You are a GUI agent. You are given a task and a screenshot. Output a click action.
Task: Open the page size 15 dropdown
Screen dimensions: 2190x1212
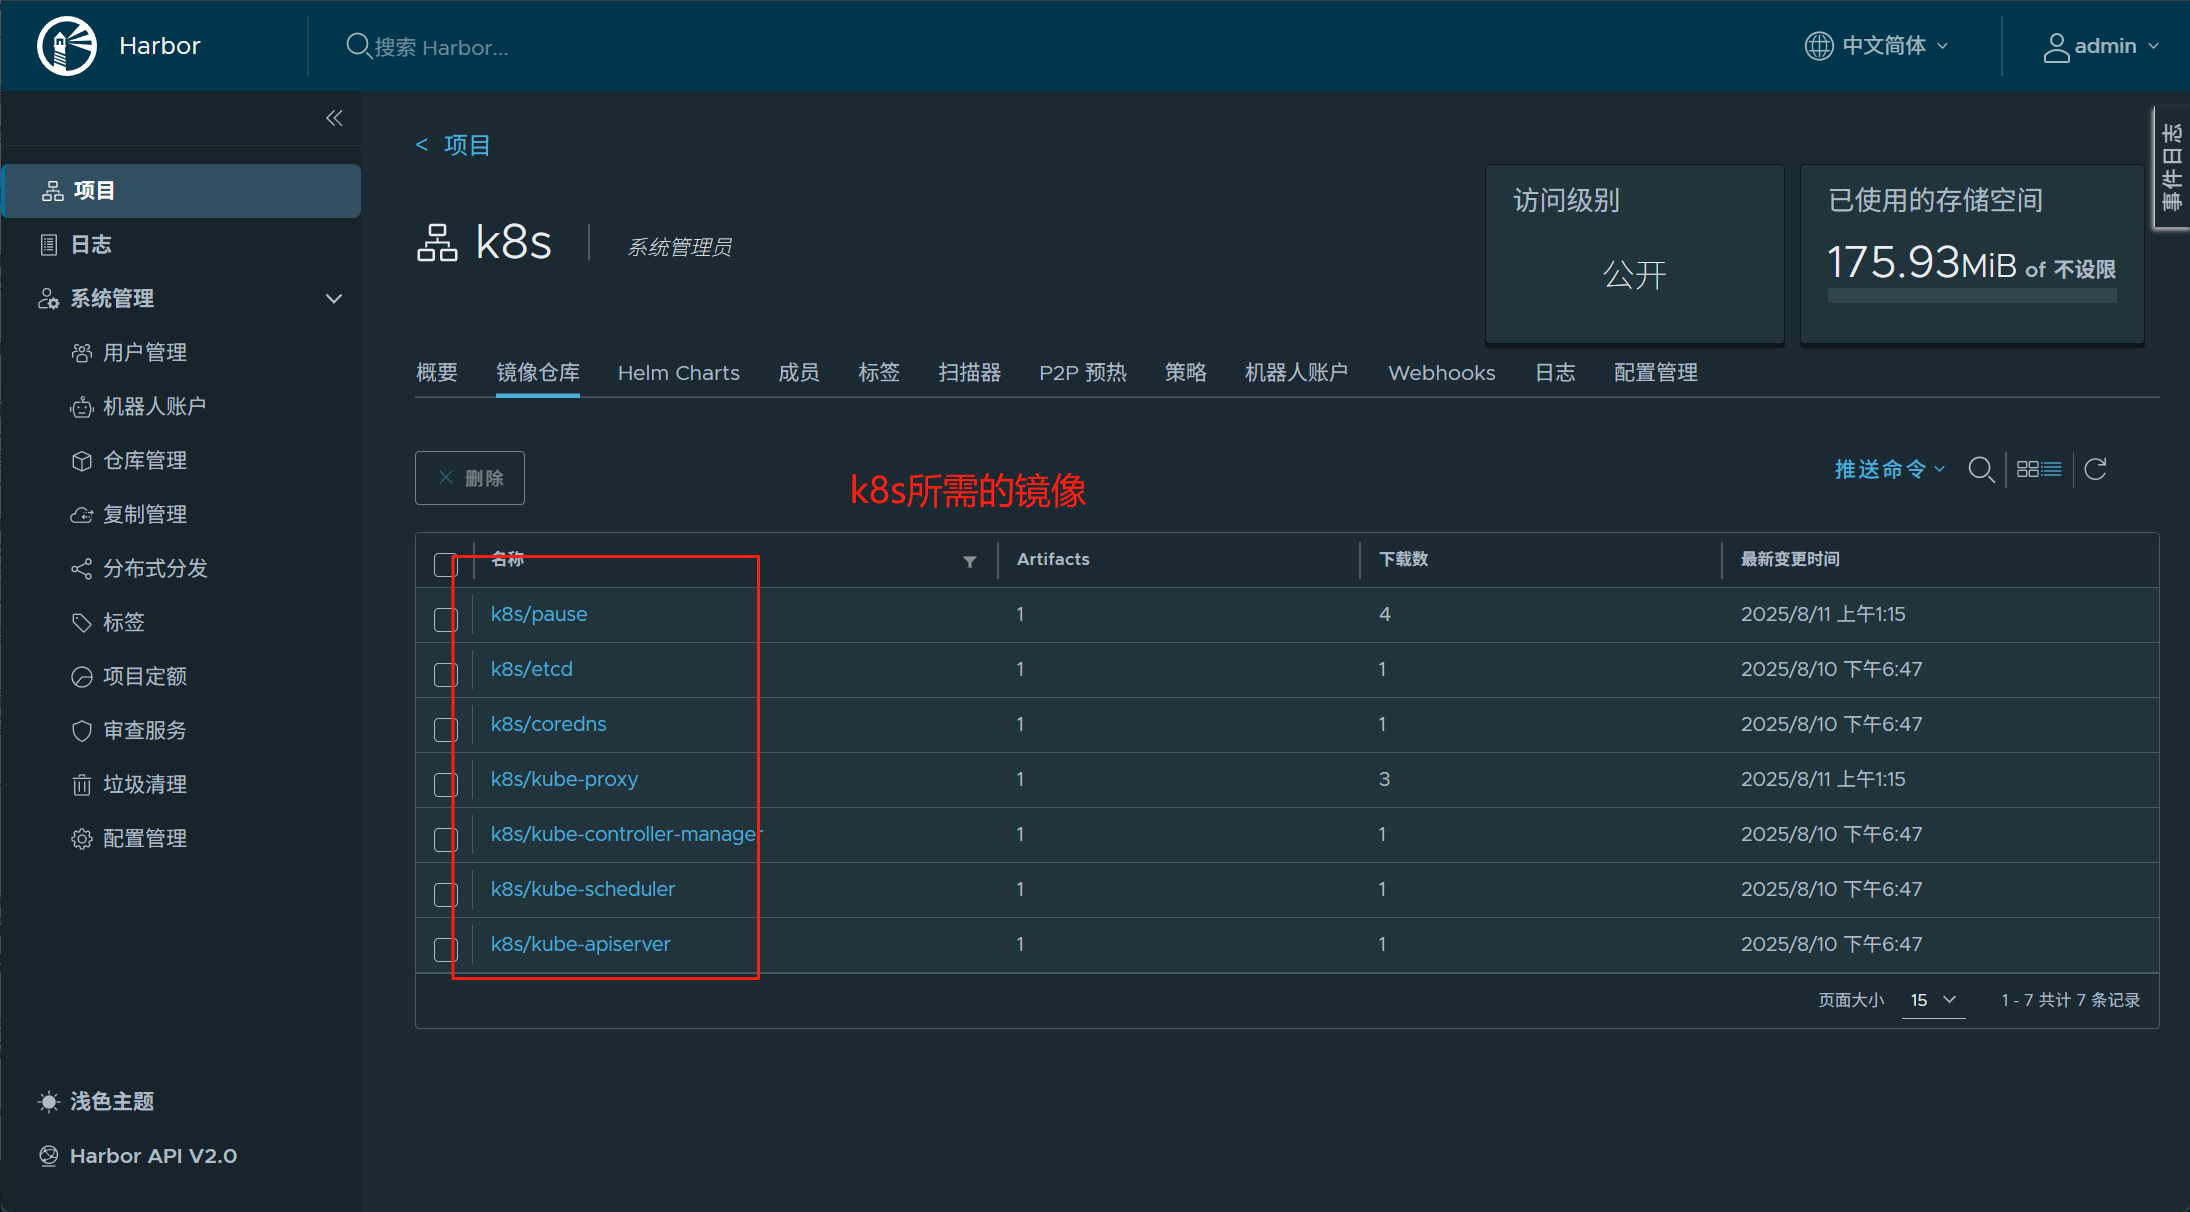click(x=1933, y=1000)
